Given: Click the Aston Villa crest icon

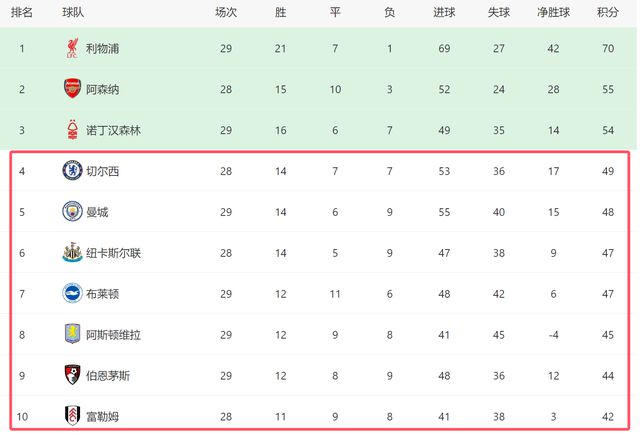Looking at the screenshot, I should [72, 335].
